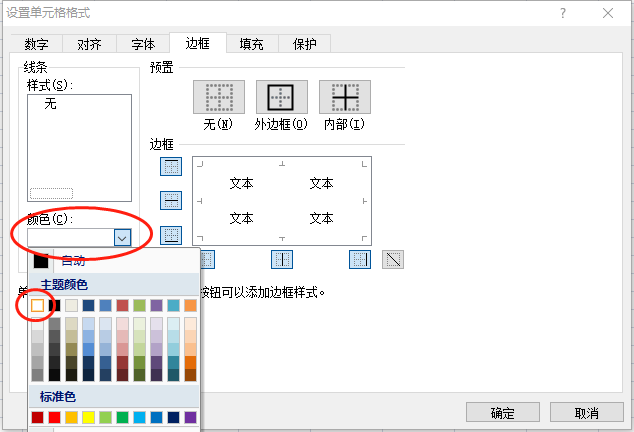Pick the darkest olive green shade swatch
This screenshot has height=432, width=634.
tap(139, 375)
